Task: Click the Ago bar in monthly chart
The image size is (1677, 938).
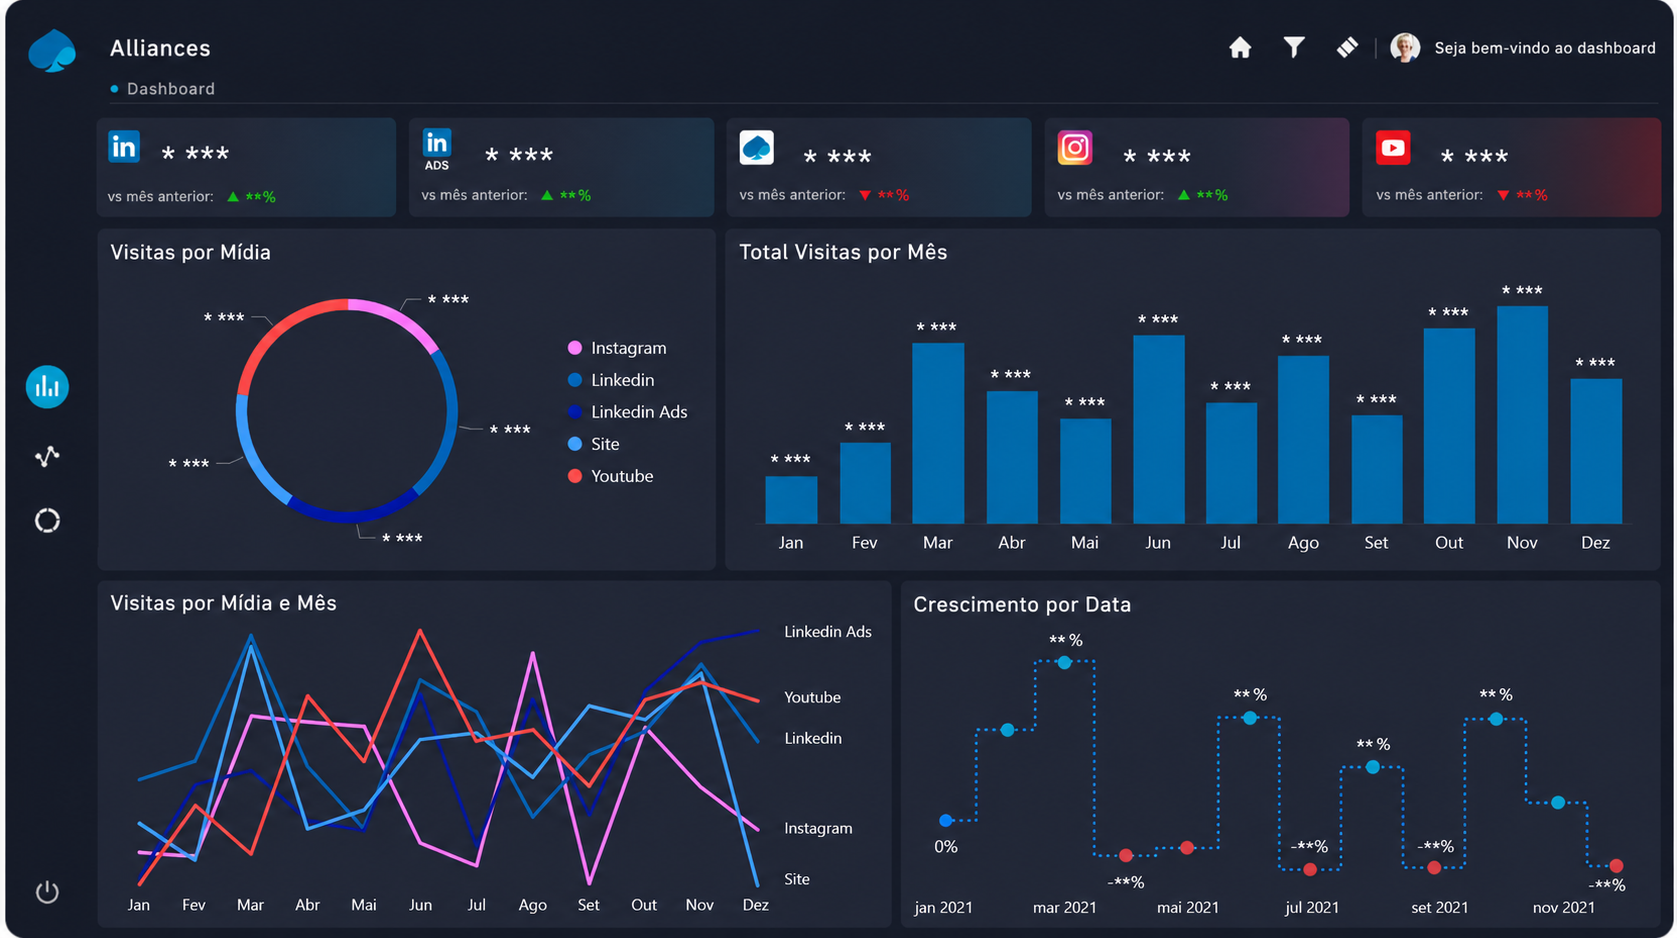Action: (1303, 440)
